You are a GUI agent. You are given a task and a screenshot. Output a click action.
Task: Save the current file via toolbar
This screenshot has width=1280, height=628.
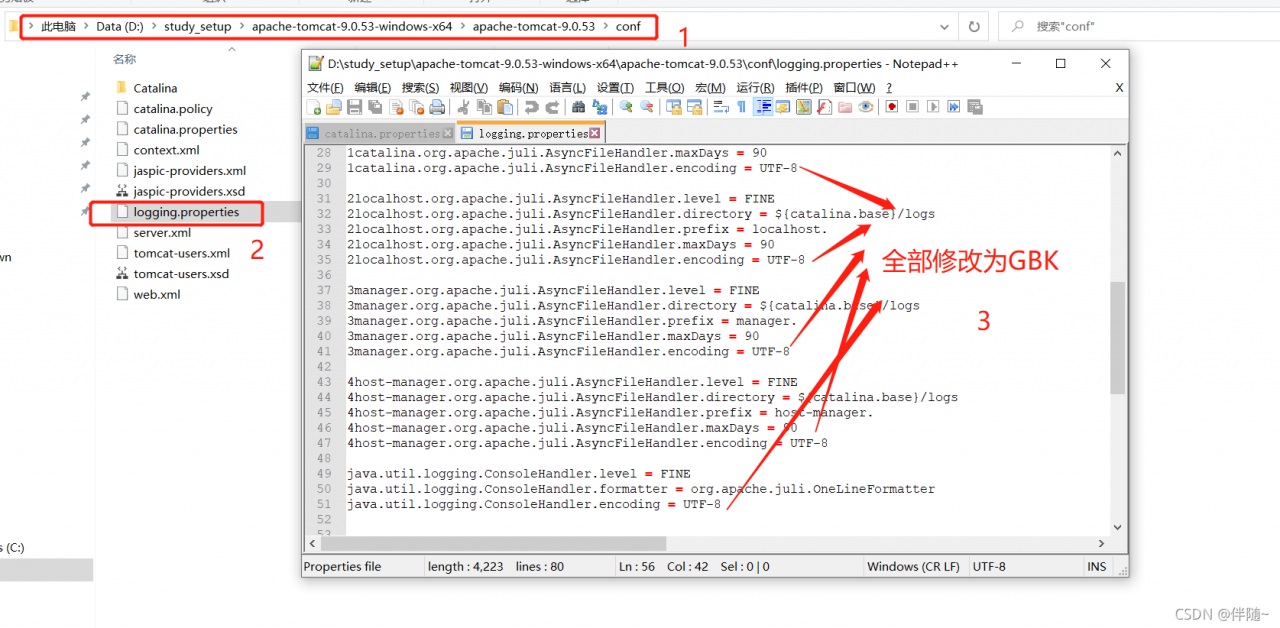pyautogui.click(x=354, y=107)
